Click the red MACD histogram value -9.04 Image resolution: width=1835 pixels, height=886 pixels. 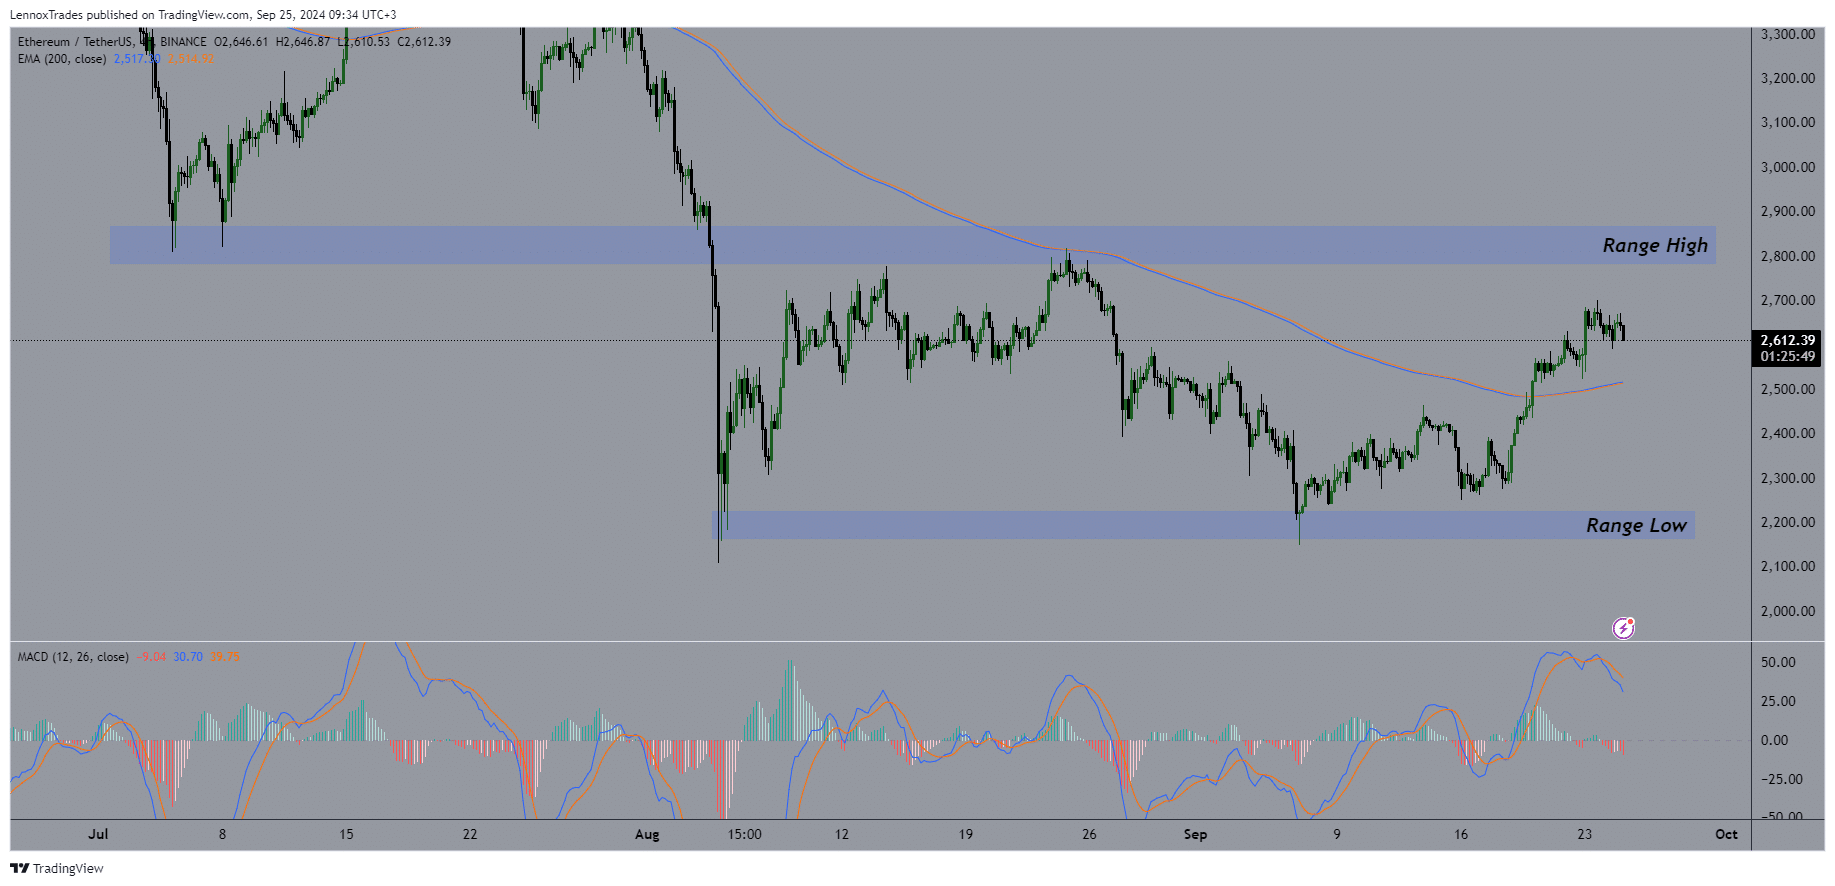pyautogui.click(x=153, y=657)
